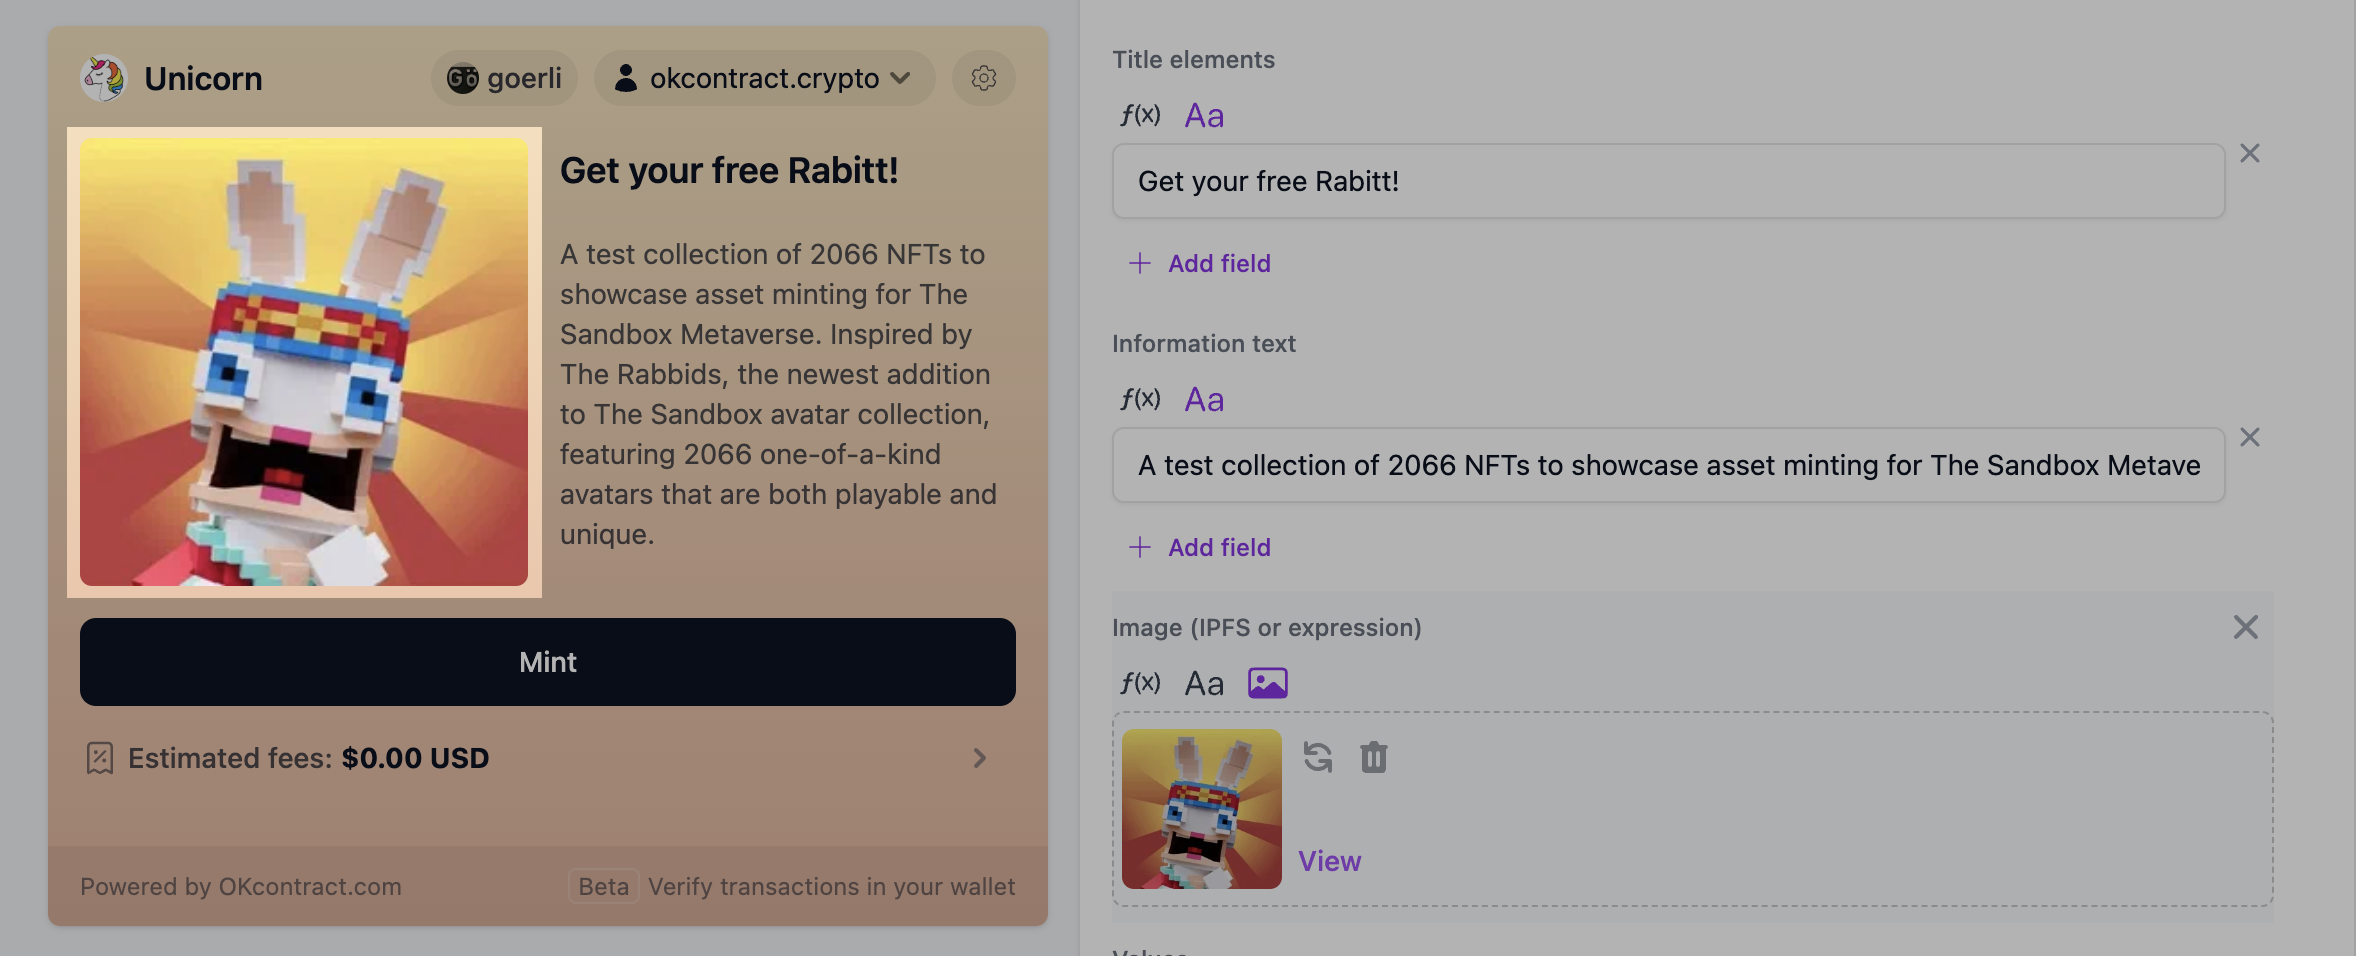The image size is (2356, 956).
Task: Replace the Rabitt image using the refresh icon
Action: 1318,757
